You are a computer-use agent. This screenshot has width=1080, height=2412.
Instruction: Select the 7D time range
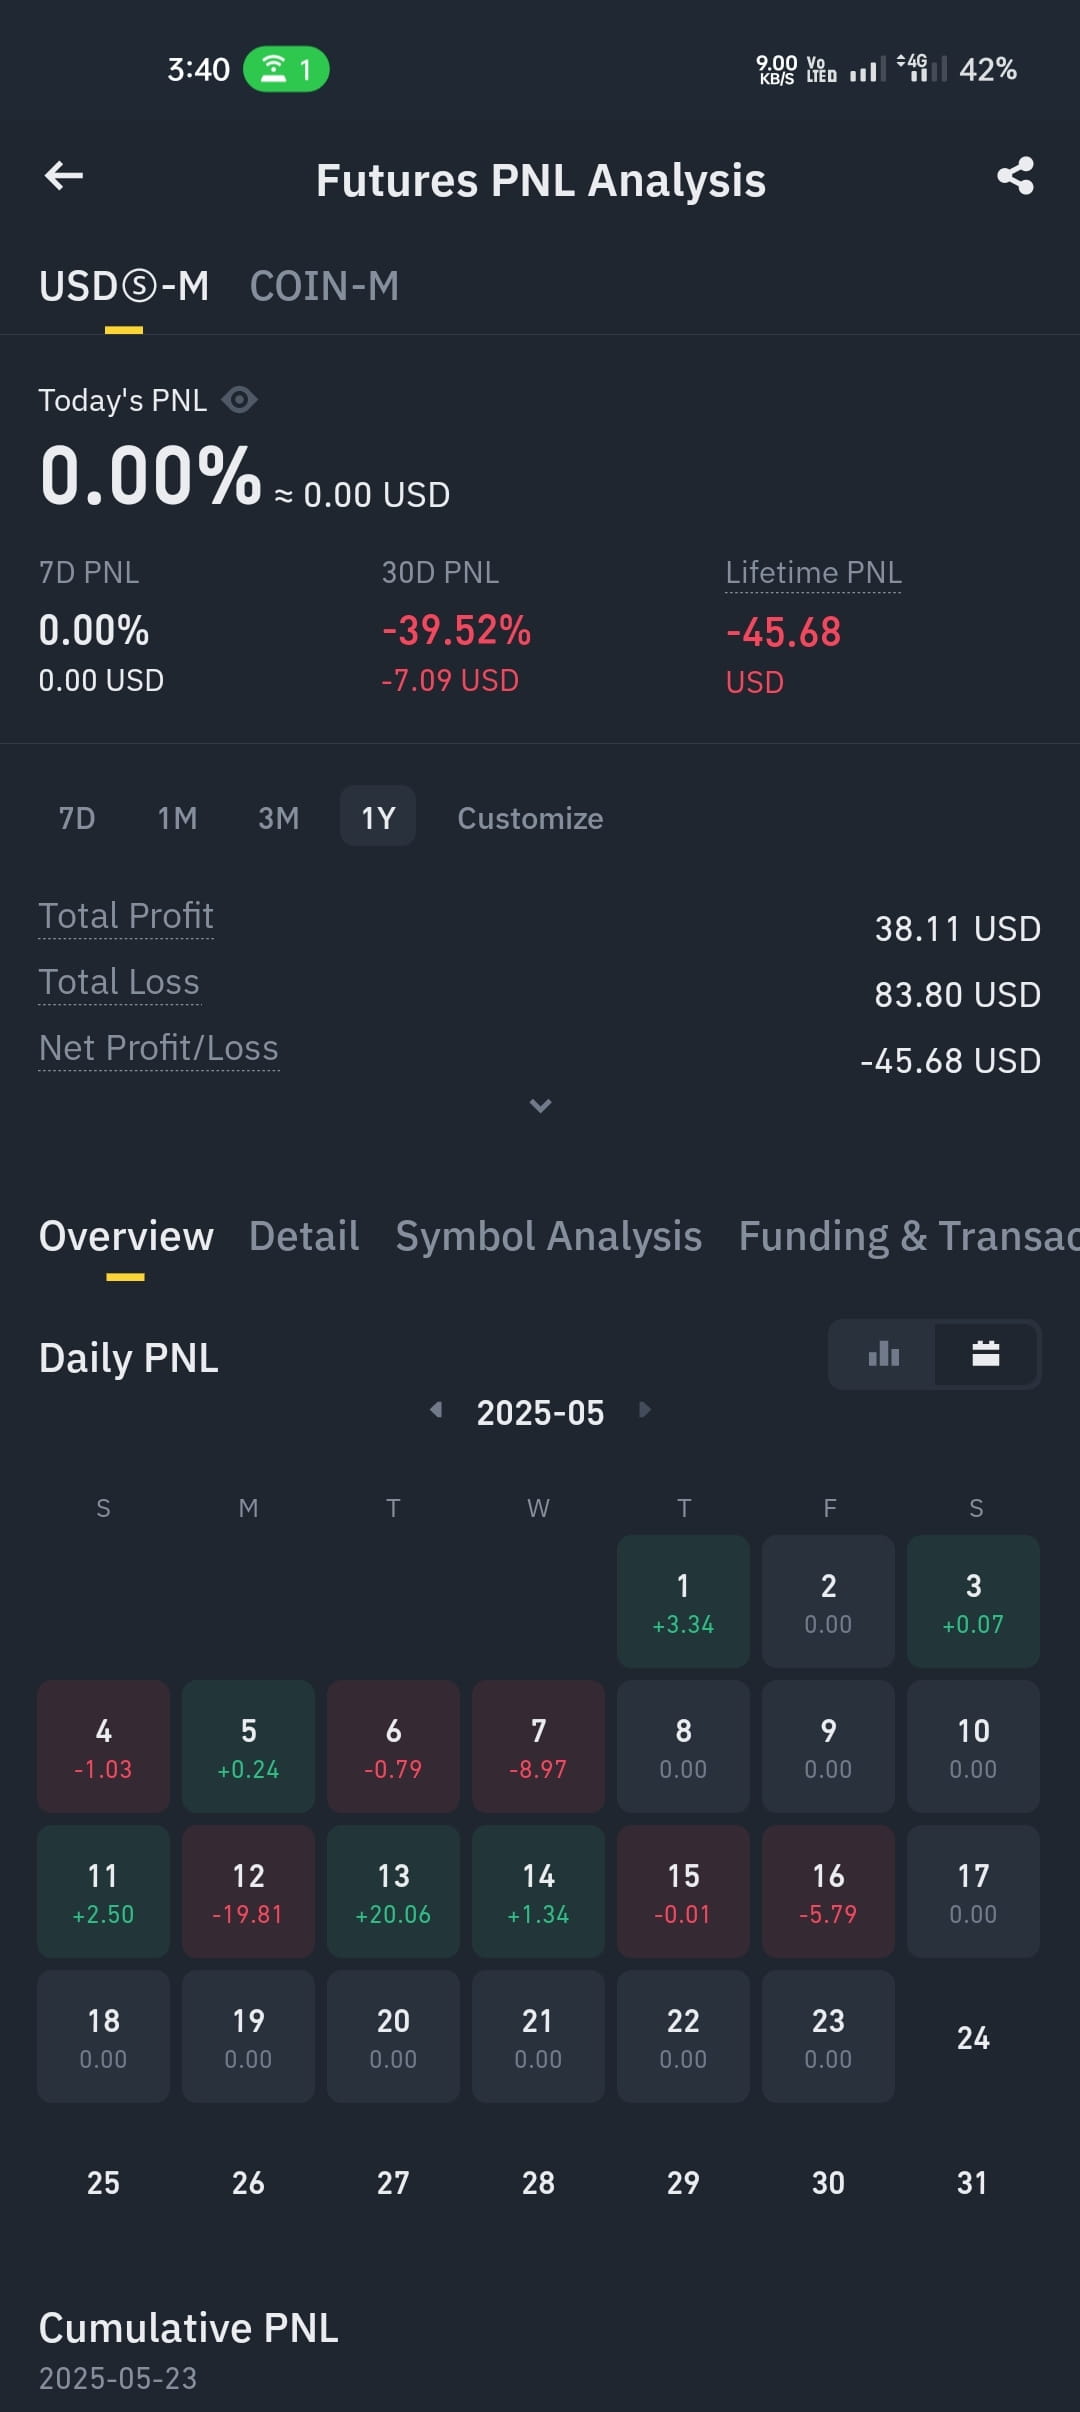click(x=77, y=818)
